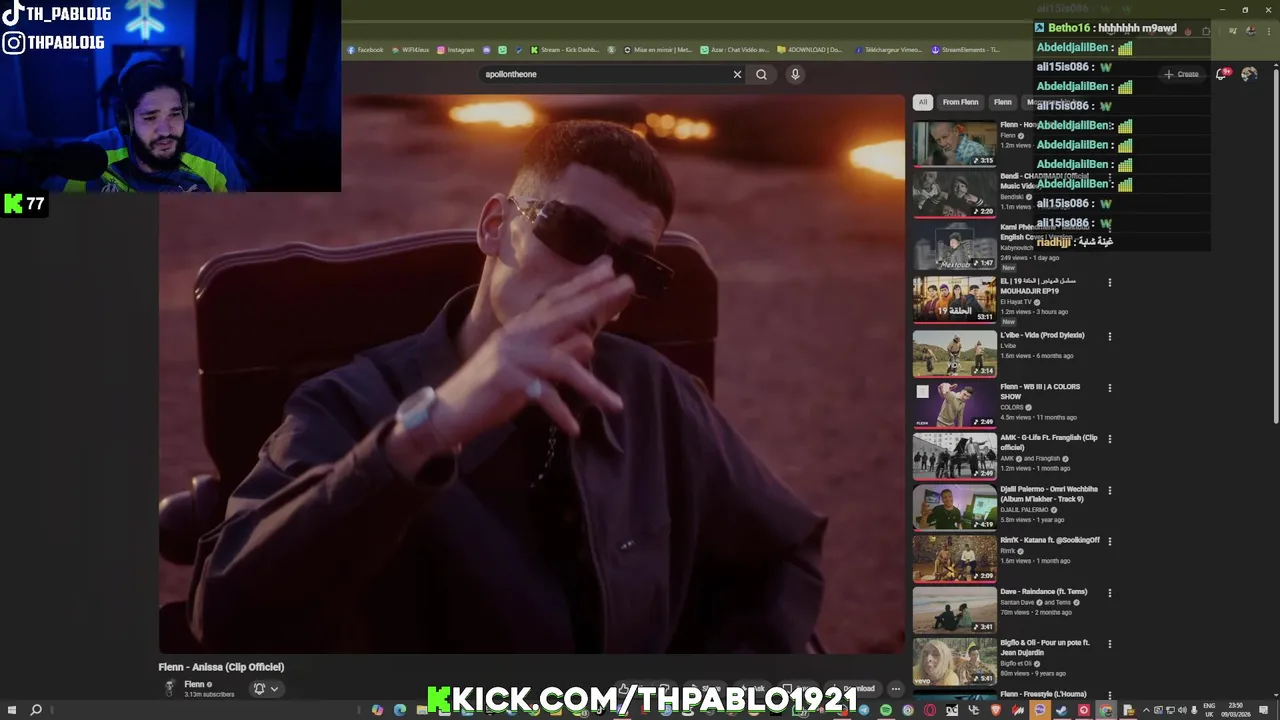
Task: Select the All filter chip
Action: tap(923, 102)
